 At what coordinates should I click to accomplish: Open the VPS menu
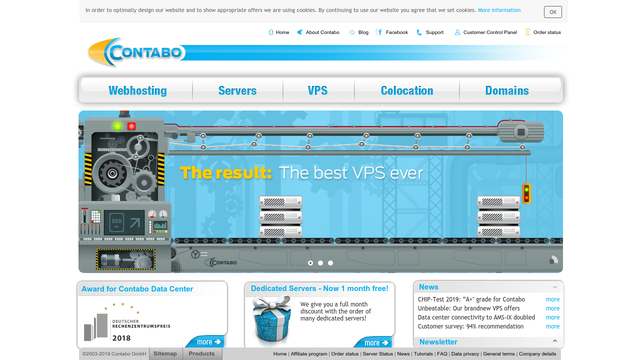point(318,90)
